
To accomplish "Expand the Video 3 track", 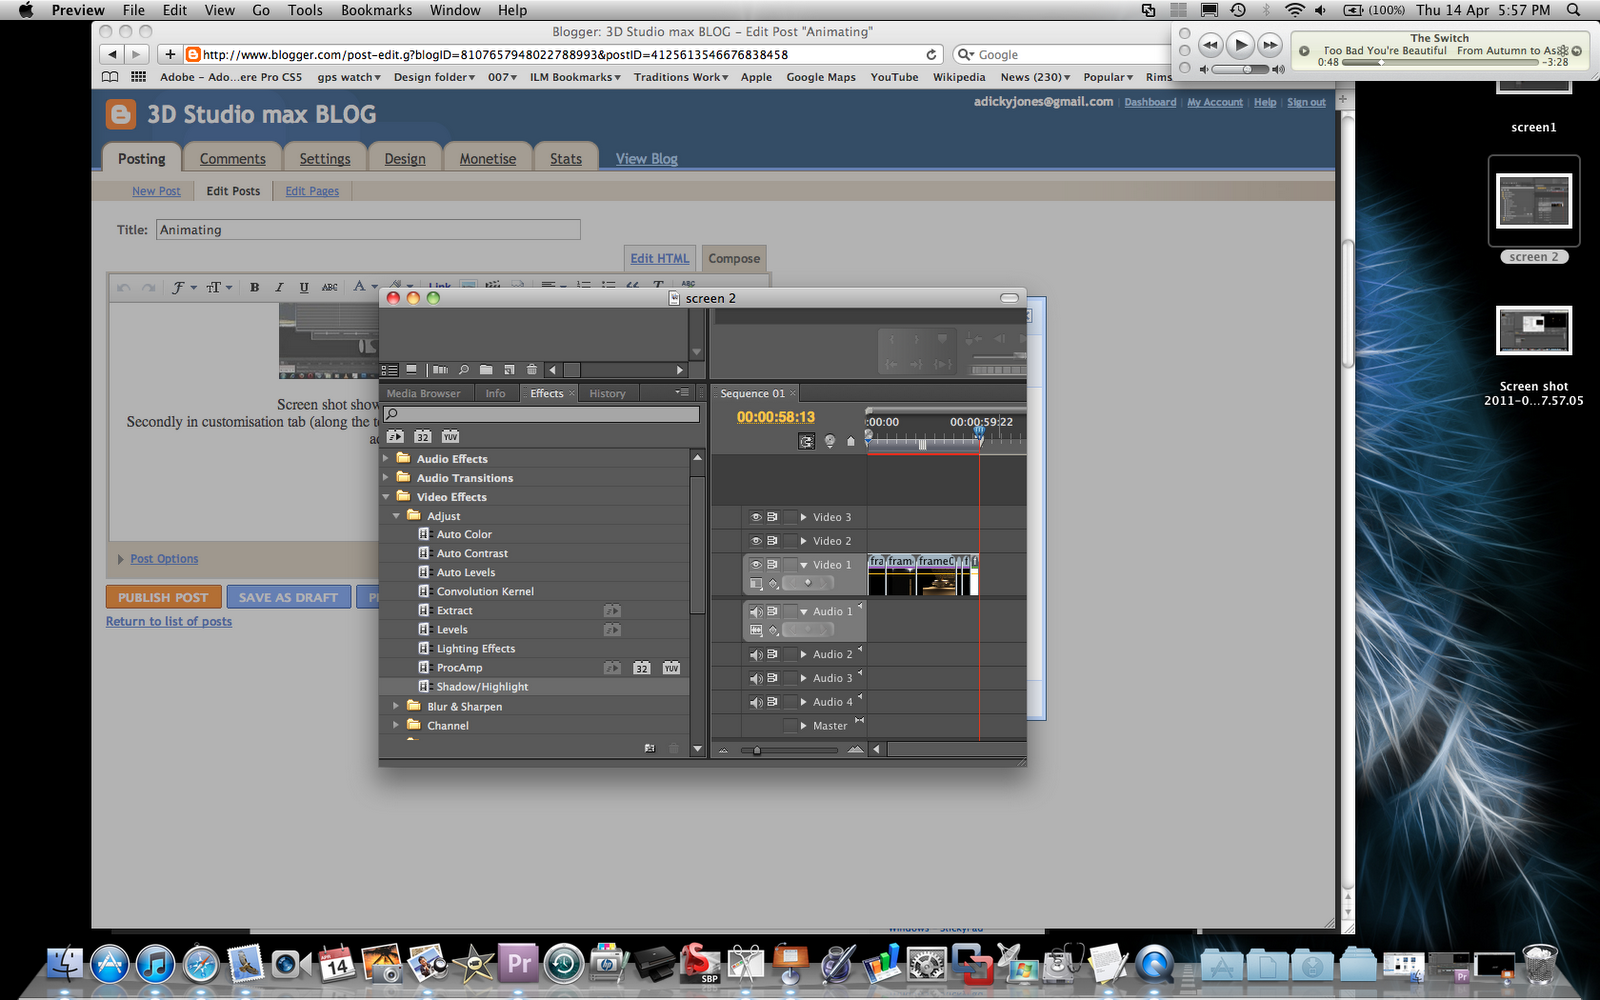I will coord(803,517).
